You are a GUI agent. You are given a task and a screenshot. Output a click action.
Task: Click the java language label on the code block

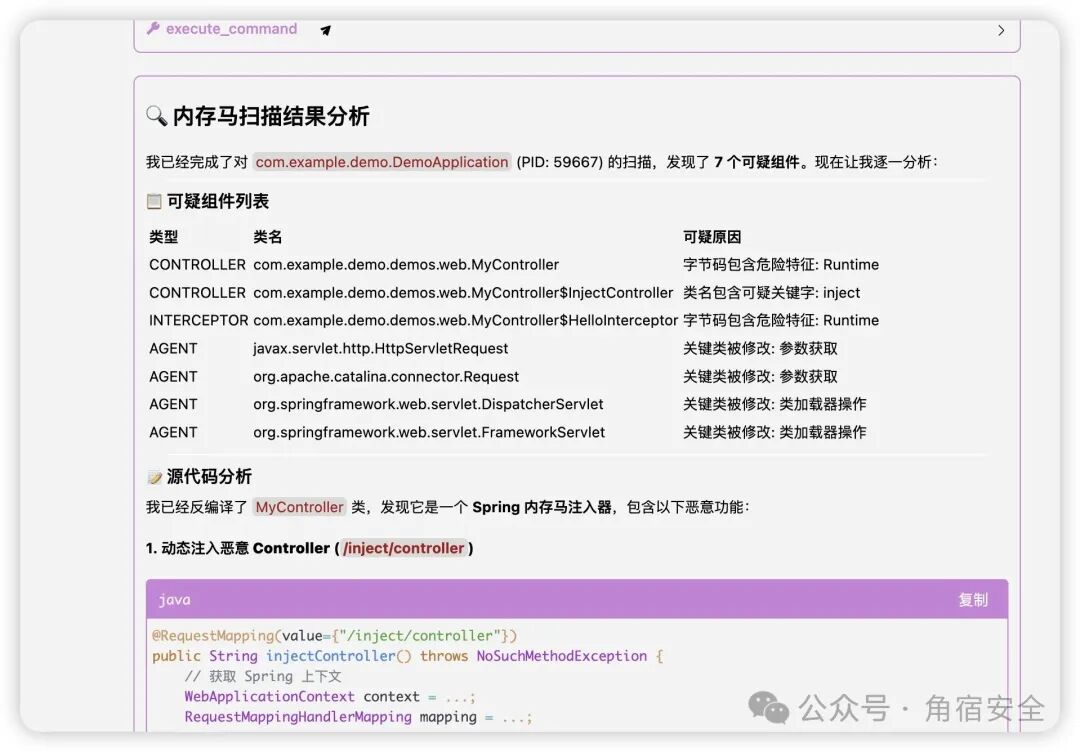174,599
